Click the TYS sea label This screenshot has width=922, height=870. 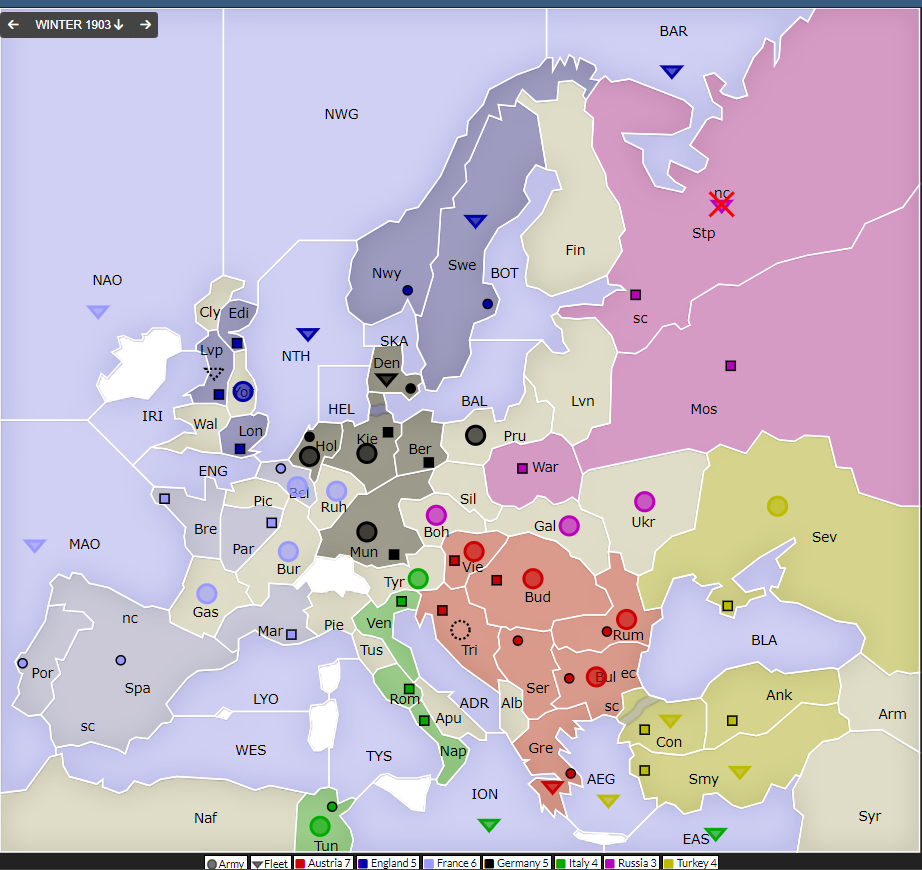click(379, 755)
